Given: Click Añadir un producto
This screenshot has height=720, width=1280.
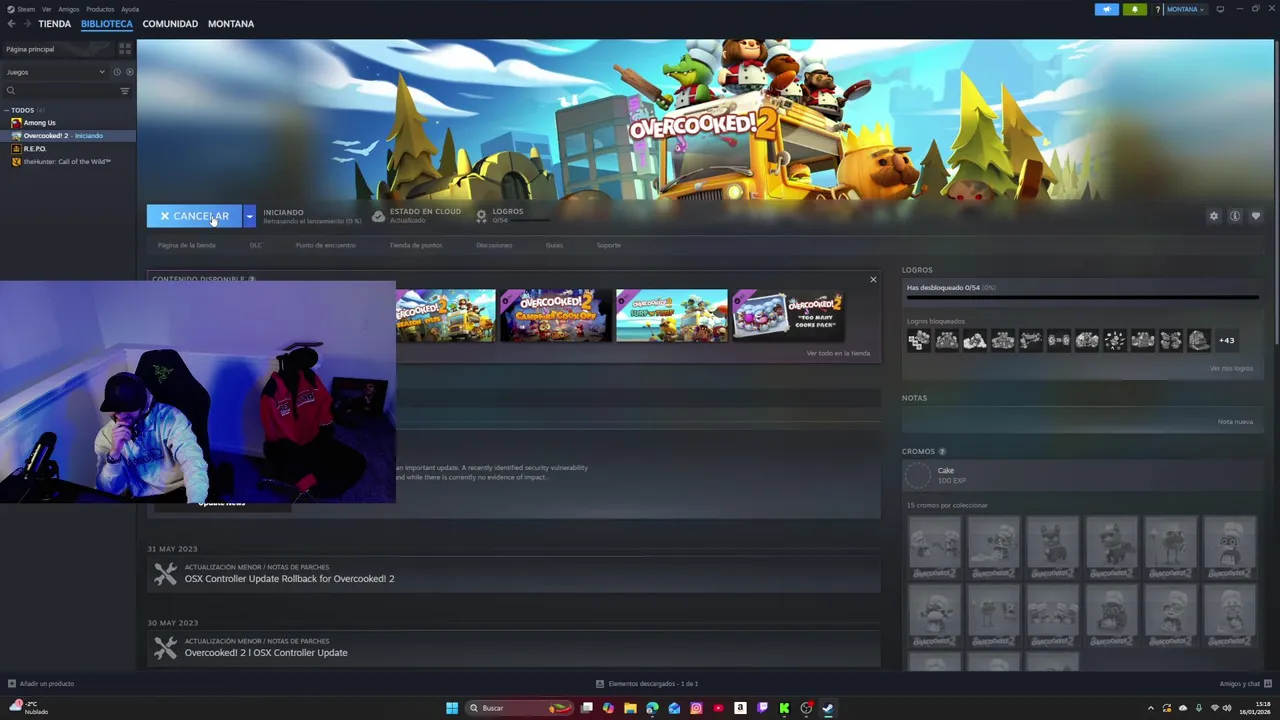Looking at the screenshot, I should click(41, 684).
